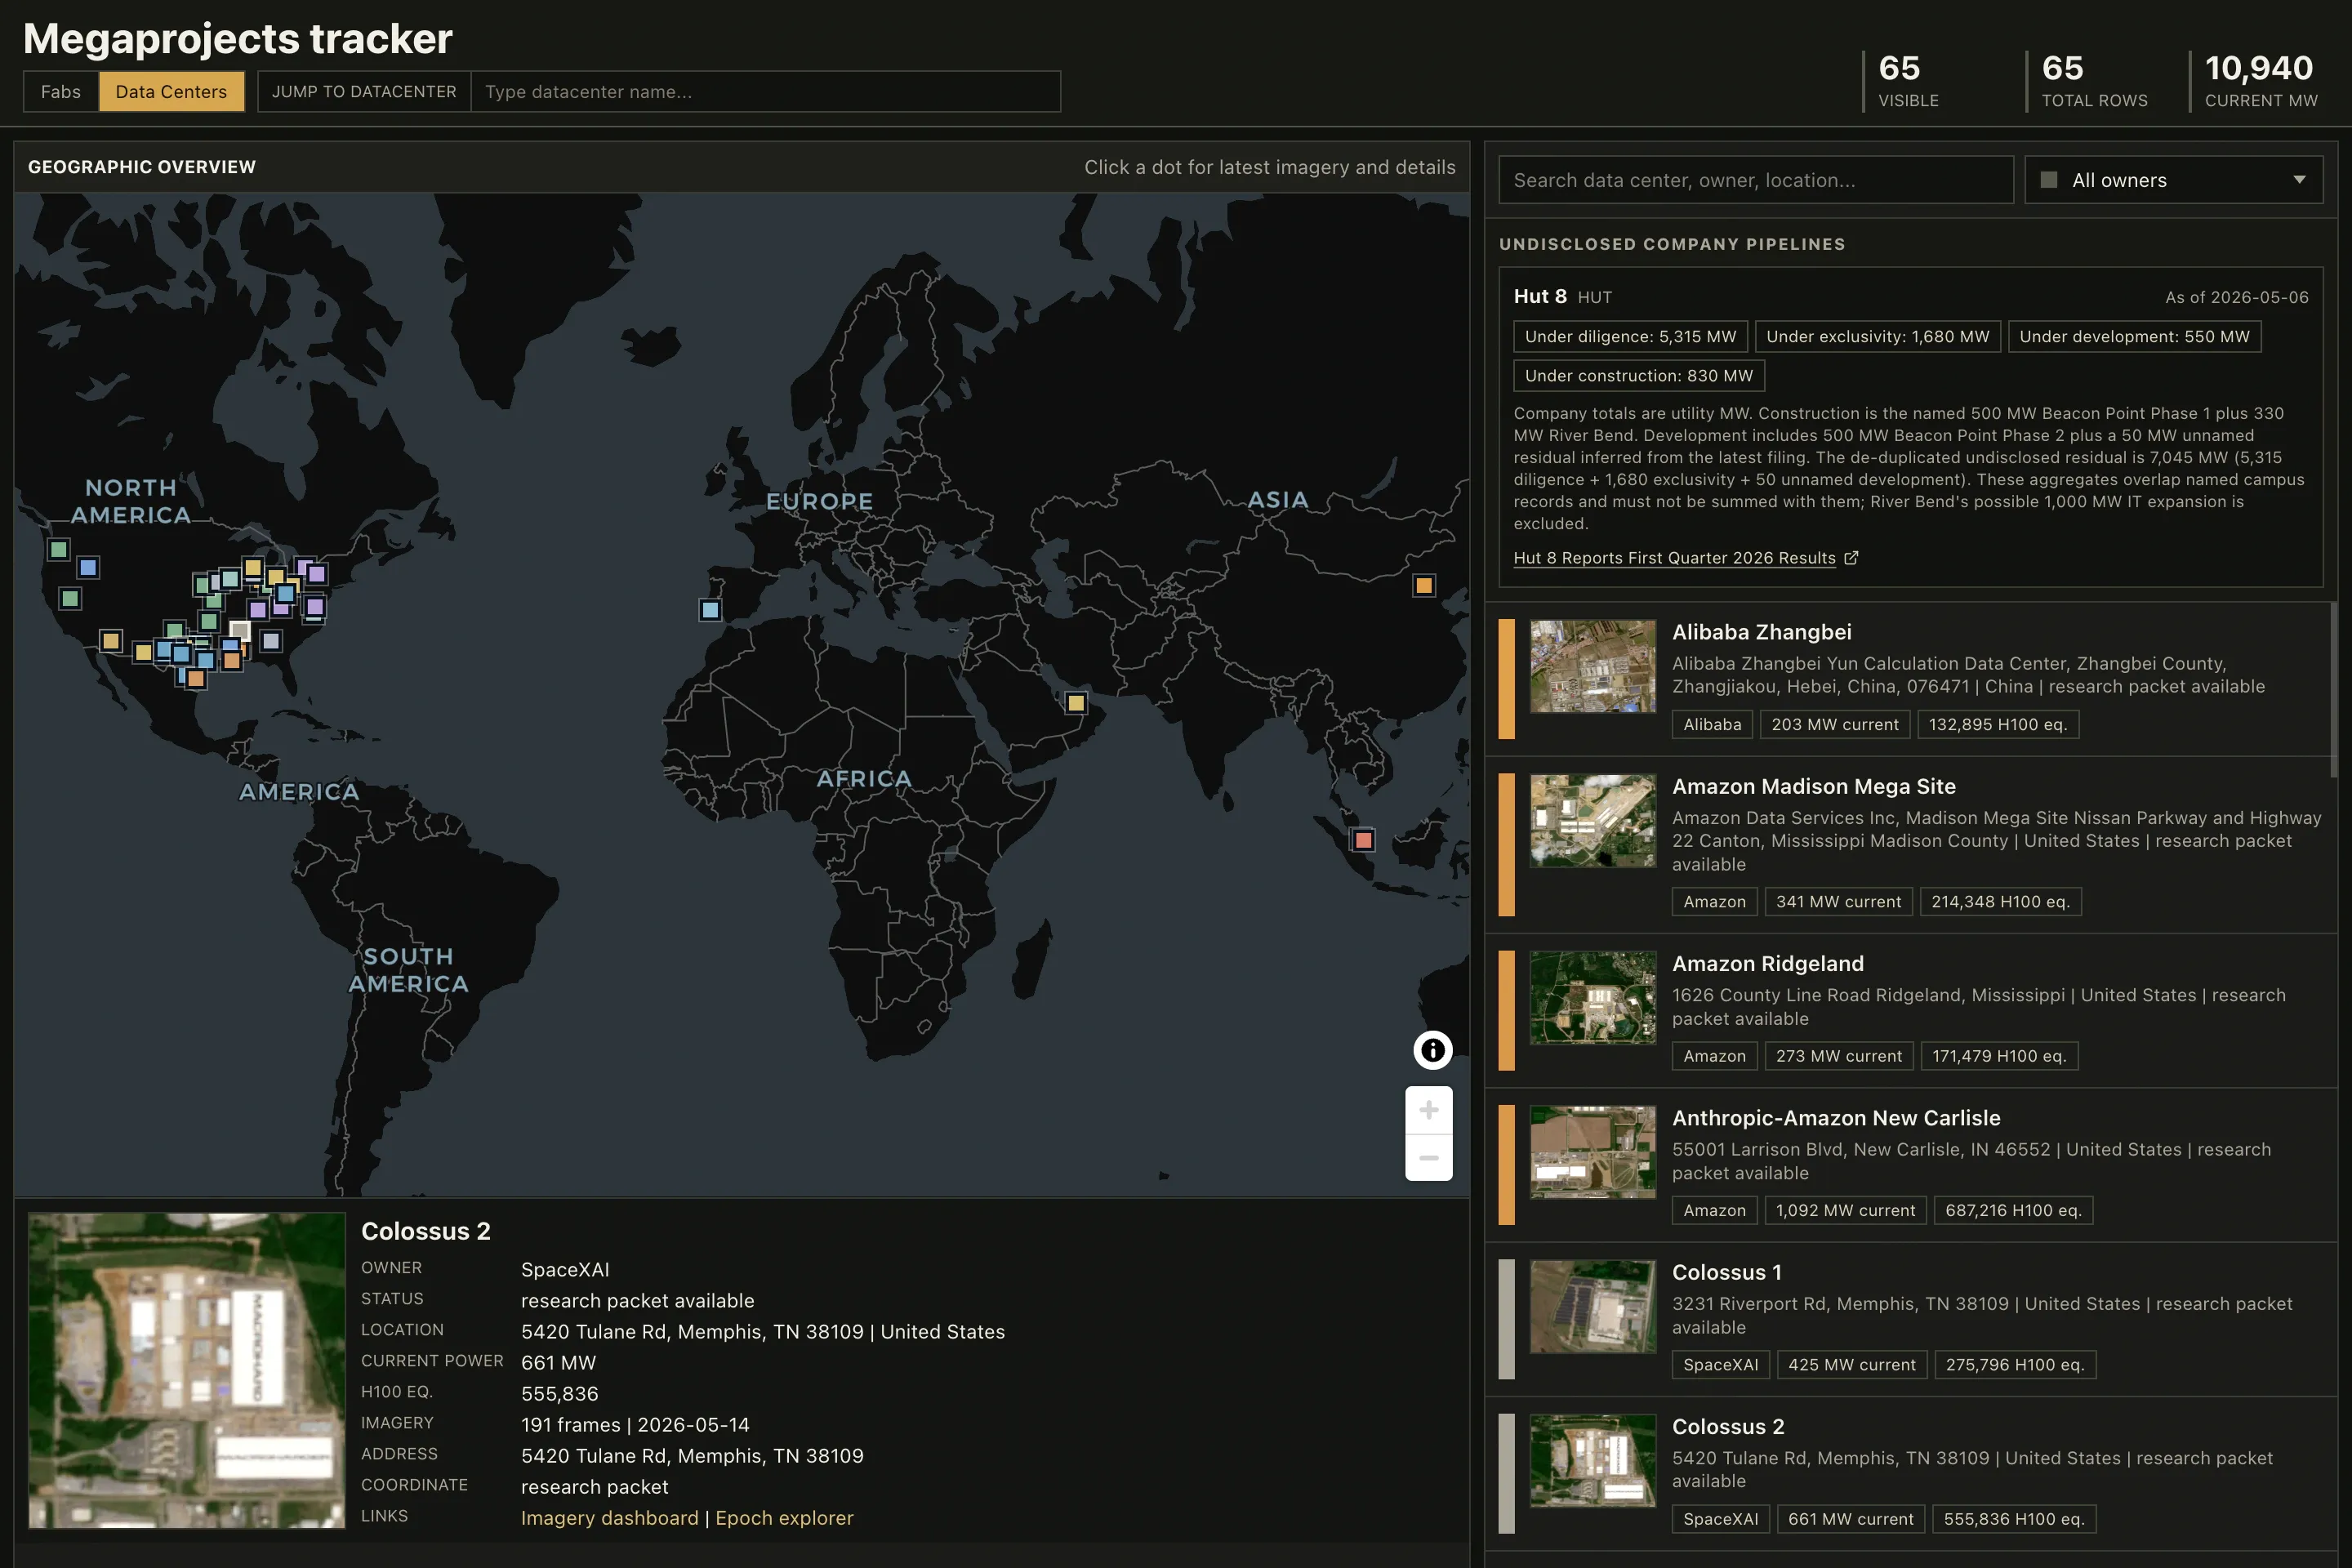This screenshot has height=1568, width=2352.
Task: Select the blue marker near Portugal
Action: 710,609
